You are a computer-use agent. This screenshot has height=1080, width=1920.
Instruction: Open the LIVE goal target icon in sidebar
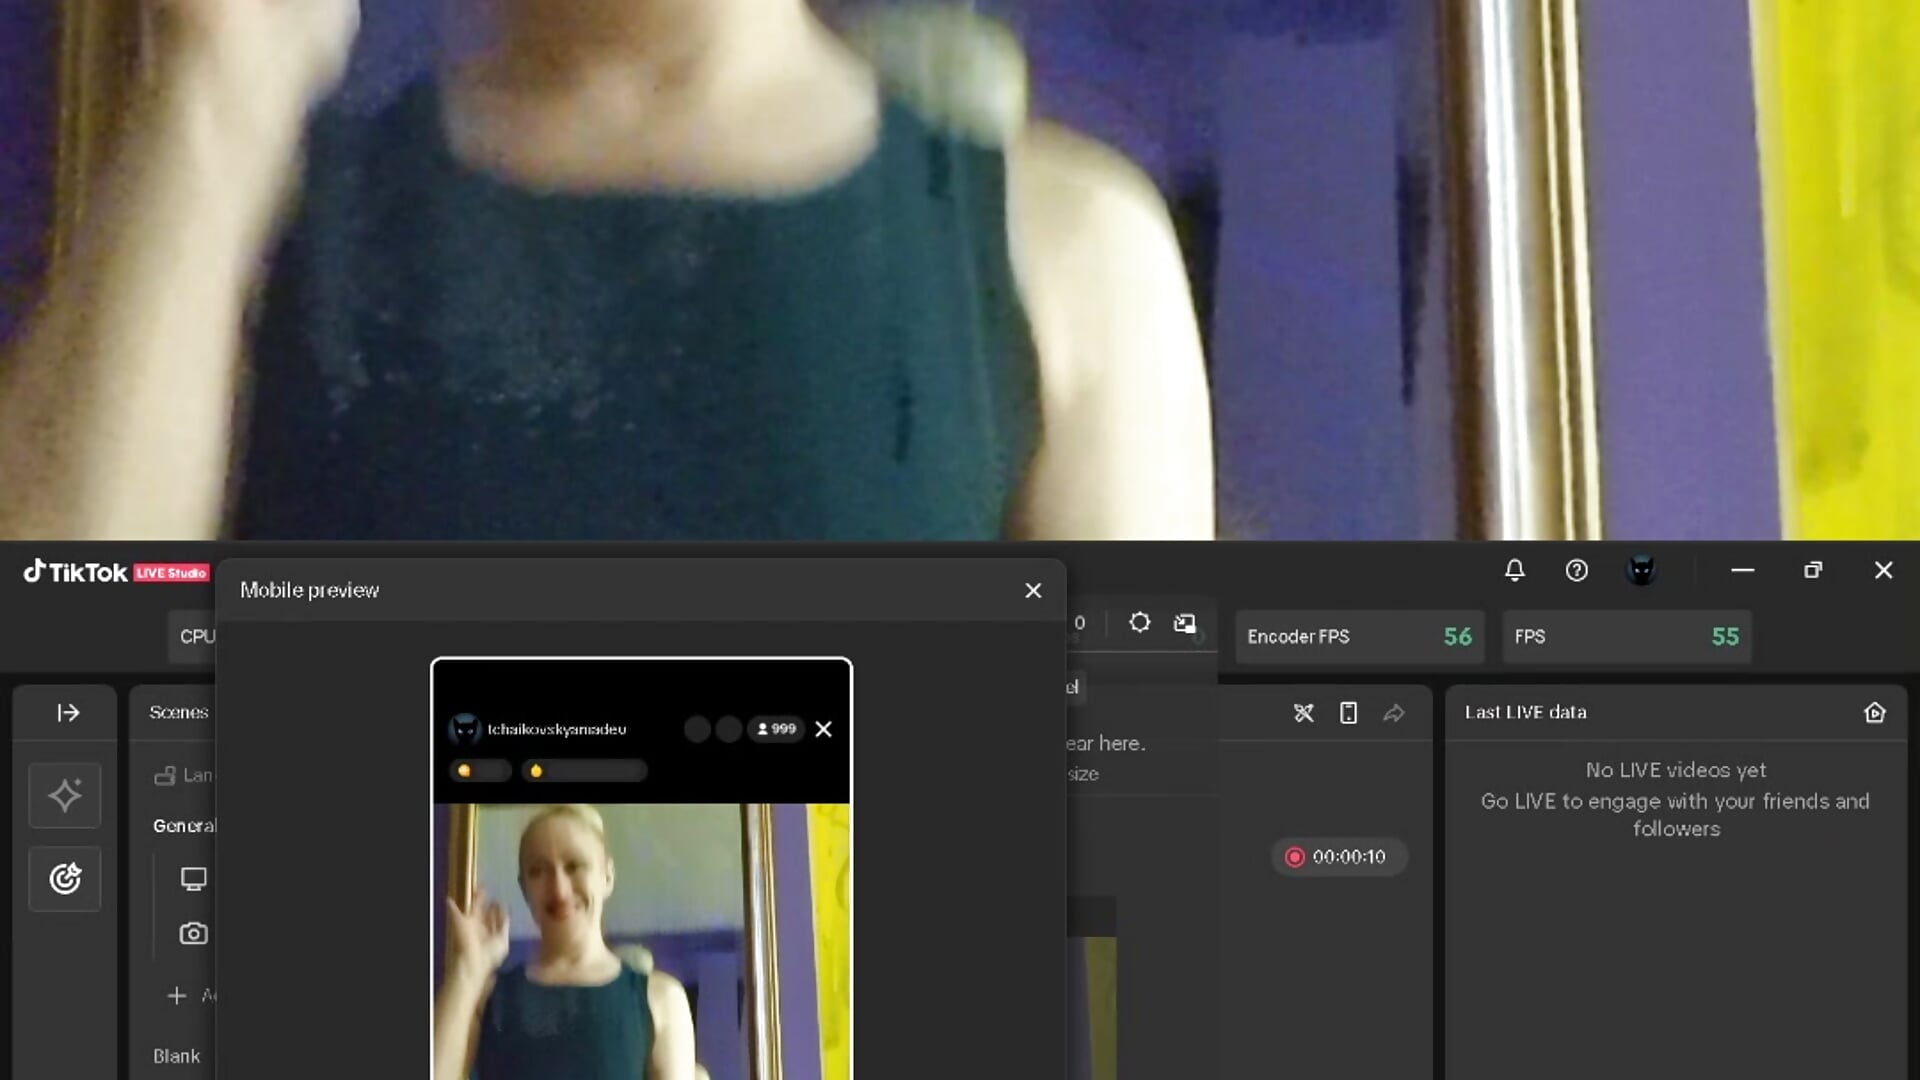tap(65, 879)
